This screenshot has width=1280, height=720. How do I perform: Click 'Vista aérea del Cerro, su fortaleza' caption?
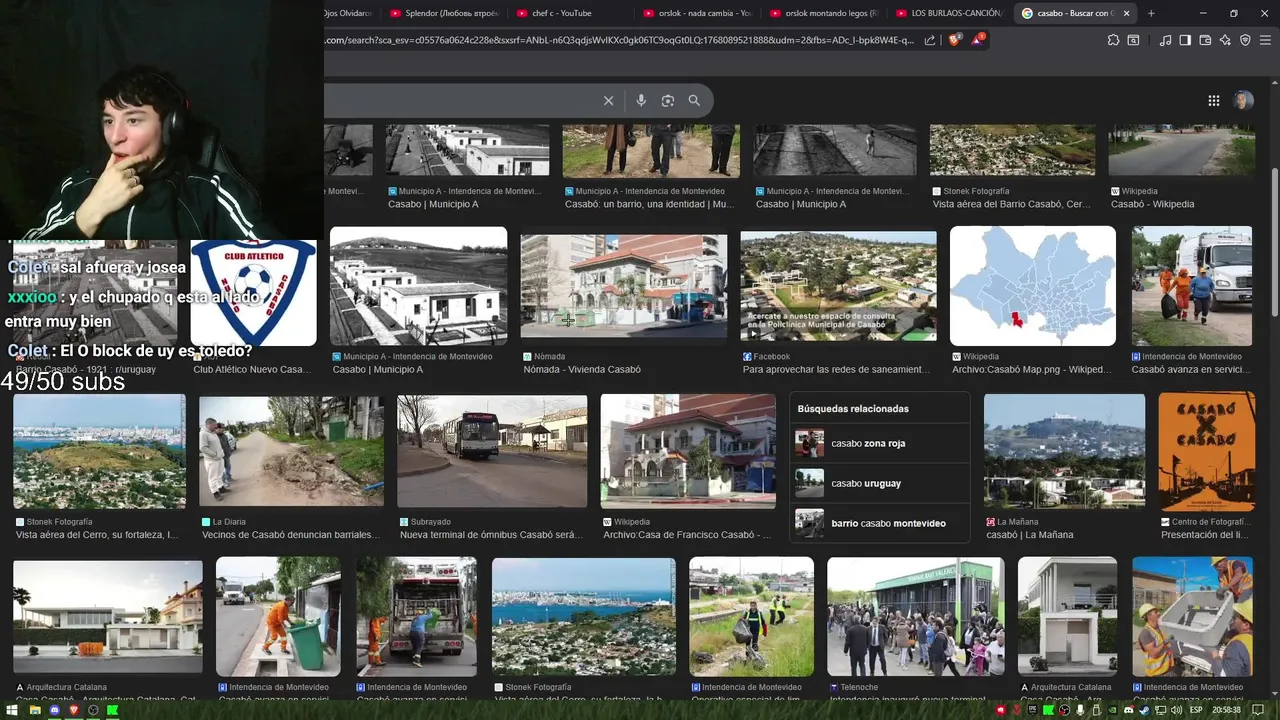click(97, 535)
